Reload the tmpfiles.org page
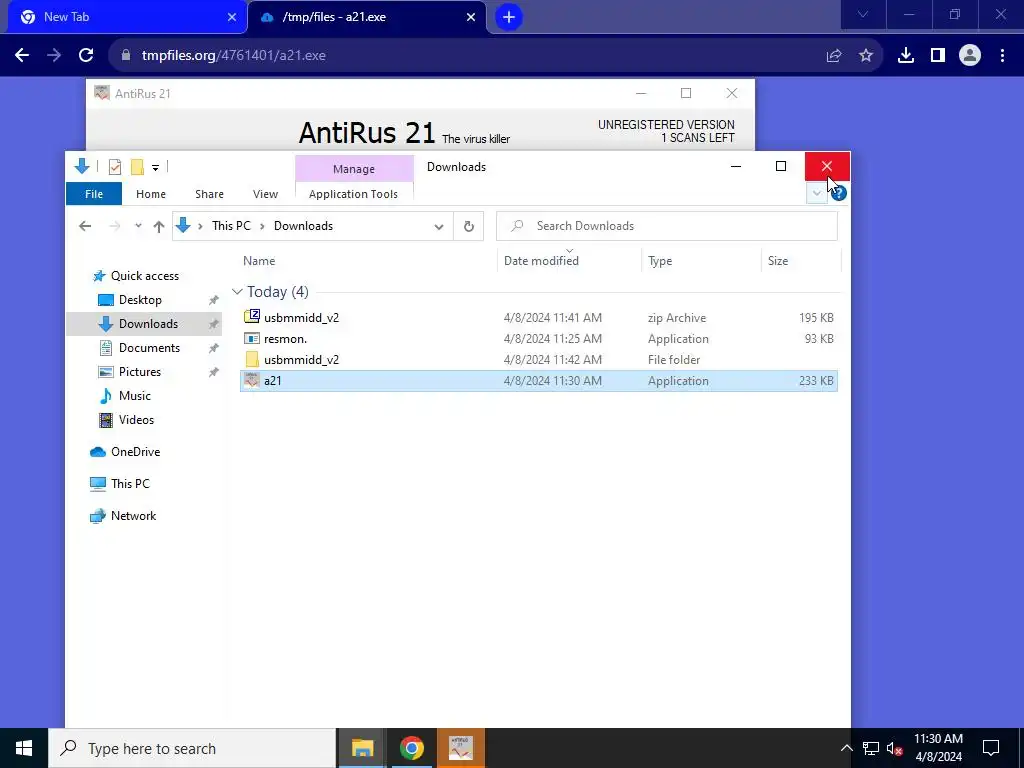The width and height of the screenshot is (1024, 768). coord(86,56)
